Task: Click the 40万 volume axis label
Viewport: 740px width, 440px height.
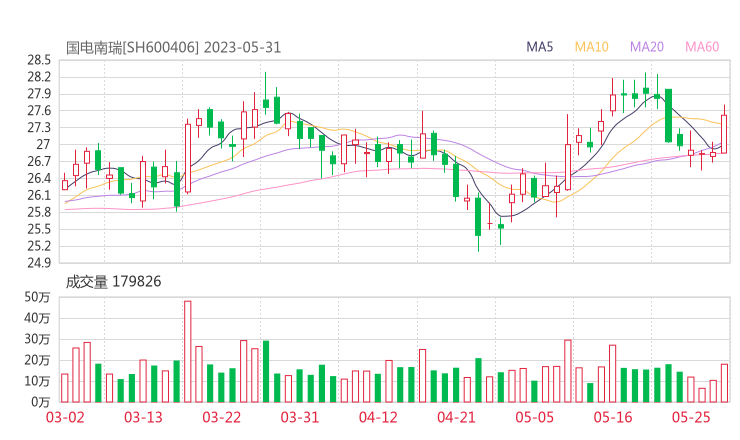Action: 37,318
